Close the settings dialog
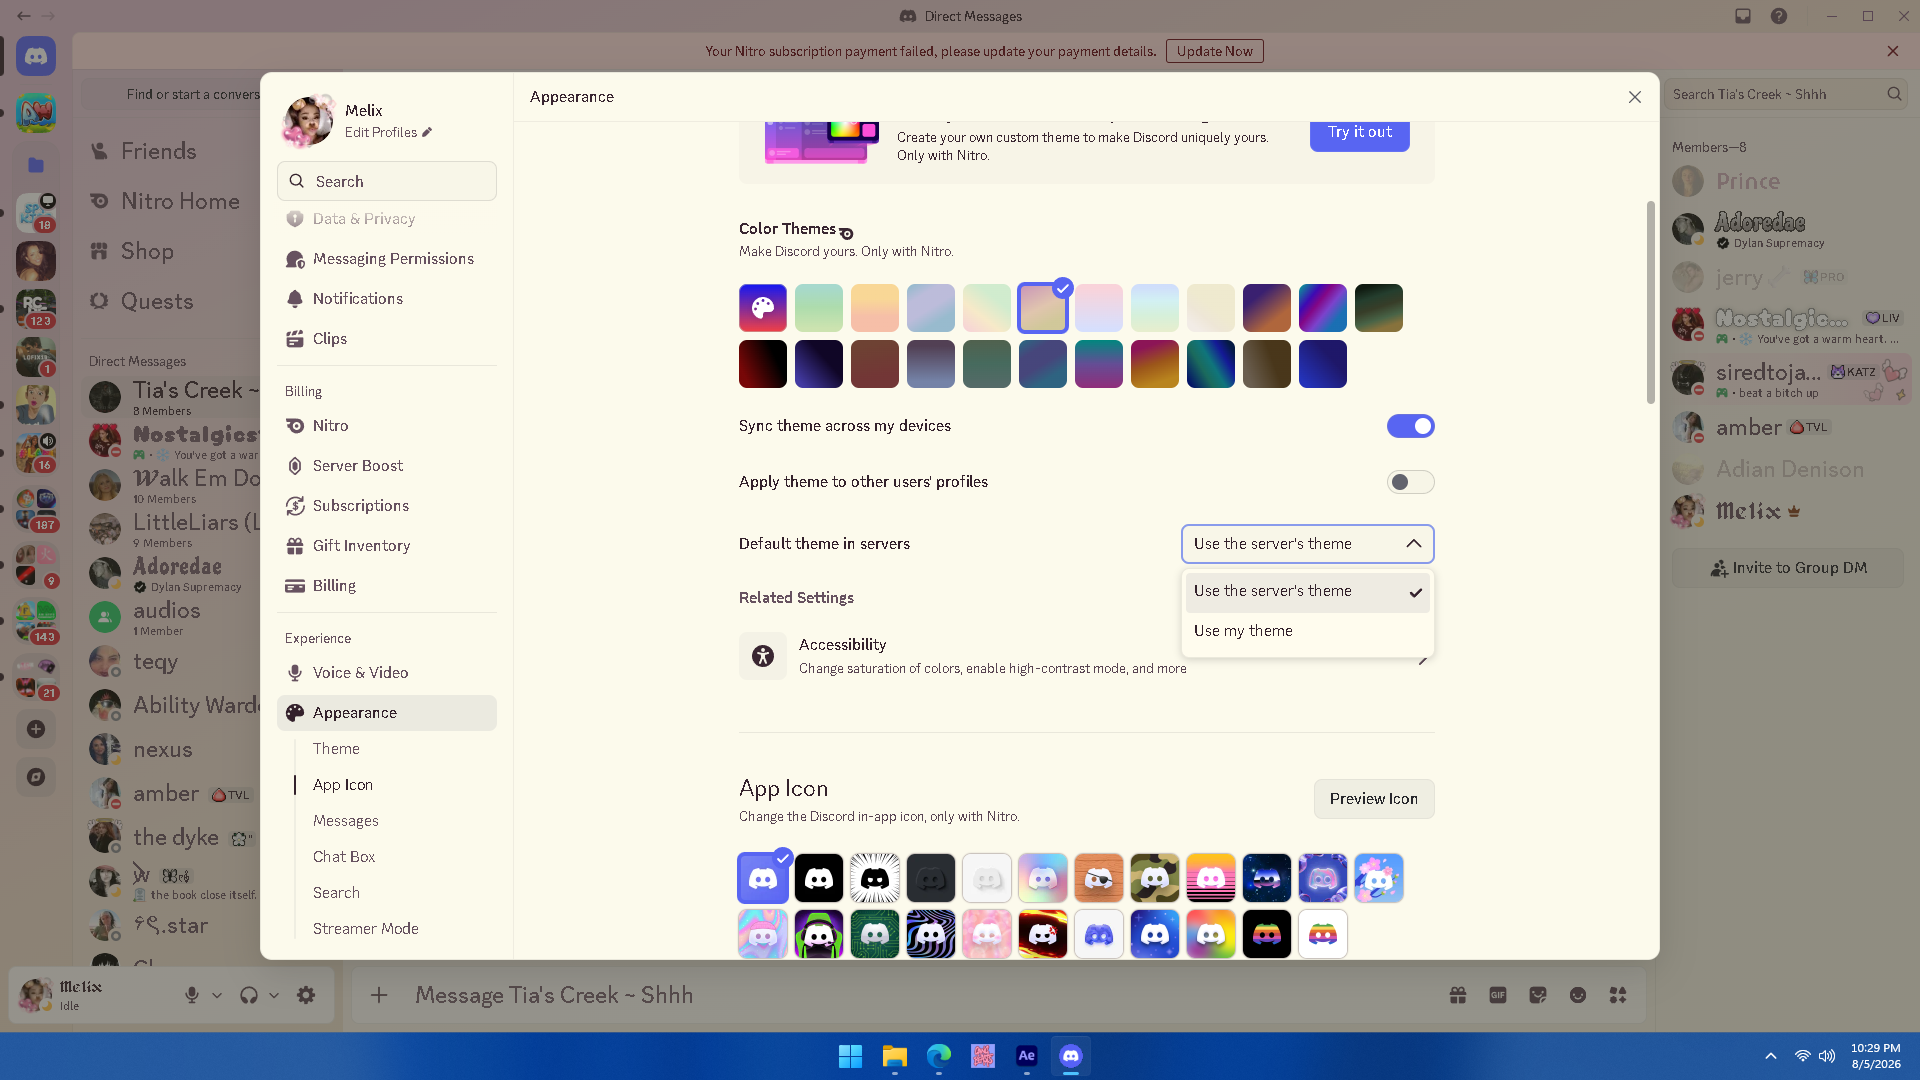Viewport: 1920px width, 1080px height. point(1635,97)
